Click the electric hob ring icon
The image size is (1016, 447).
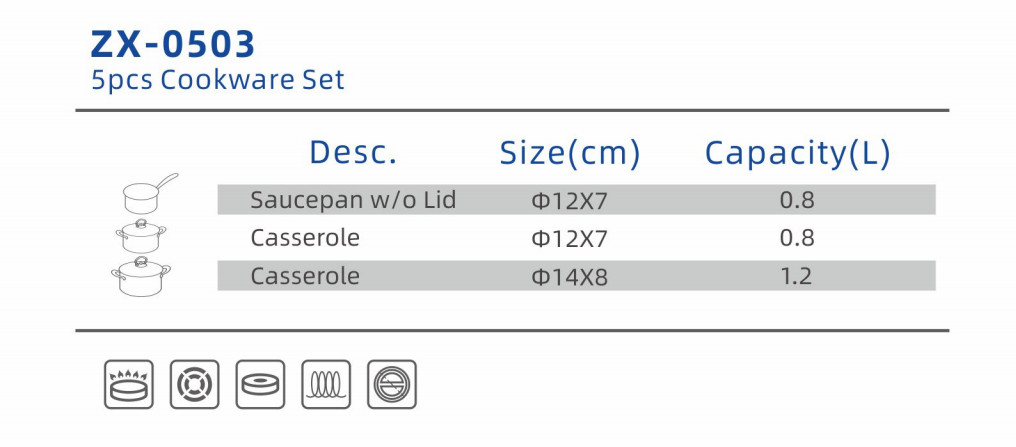tap(194, 384)
